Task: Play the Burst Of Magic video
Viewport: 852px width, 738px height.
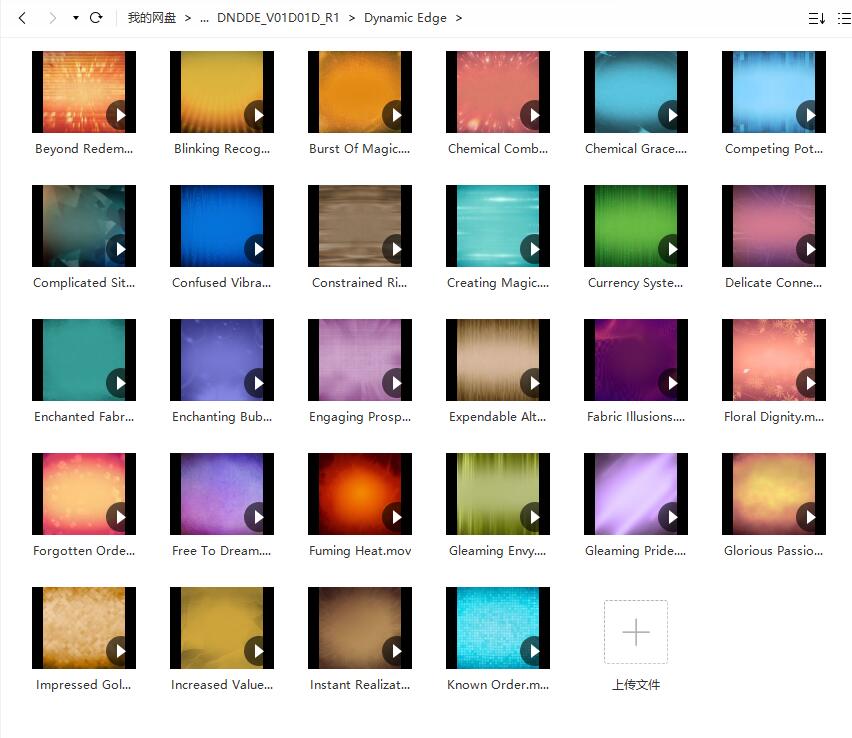Action: pyautogui.click(x=396, y=115)
